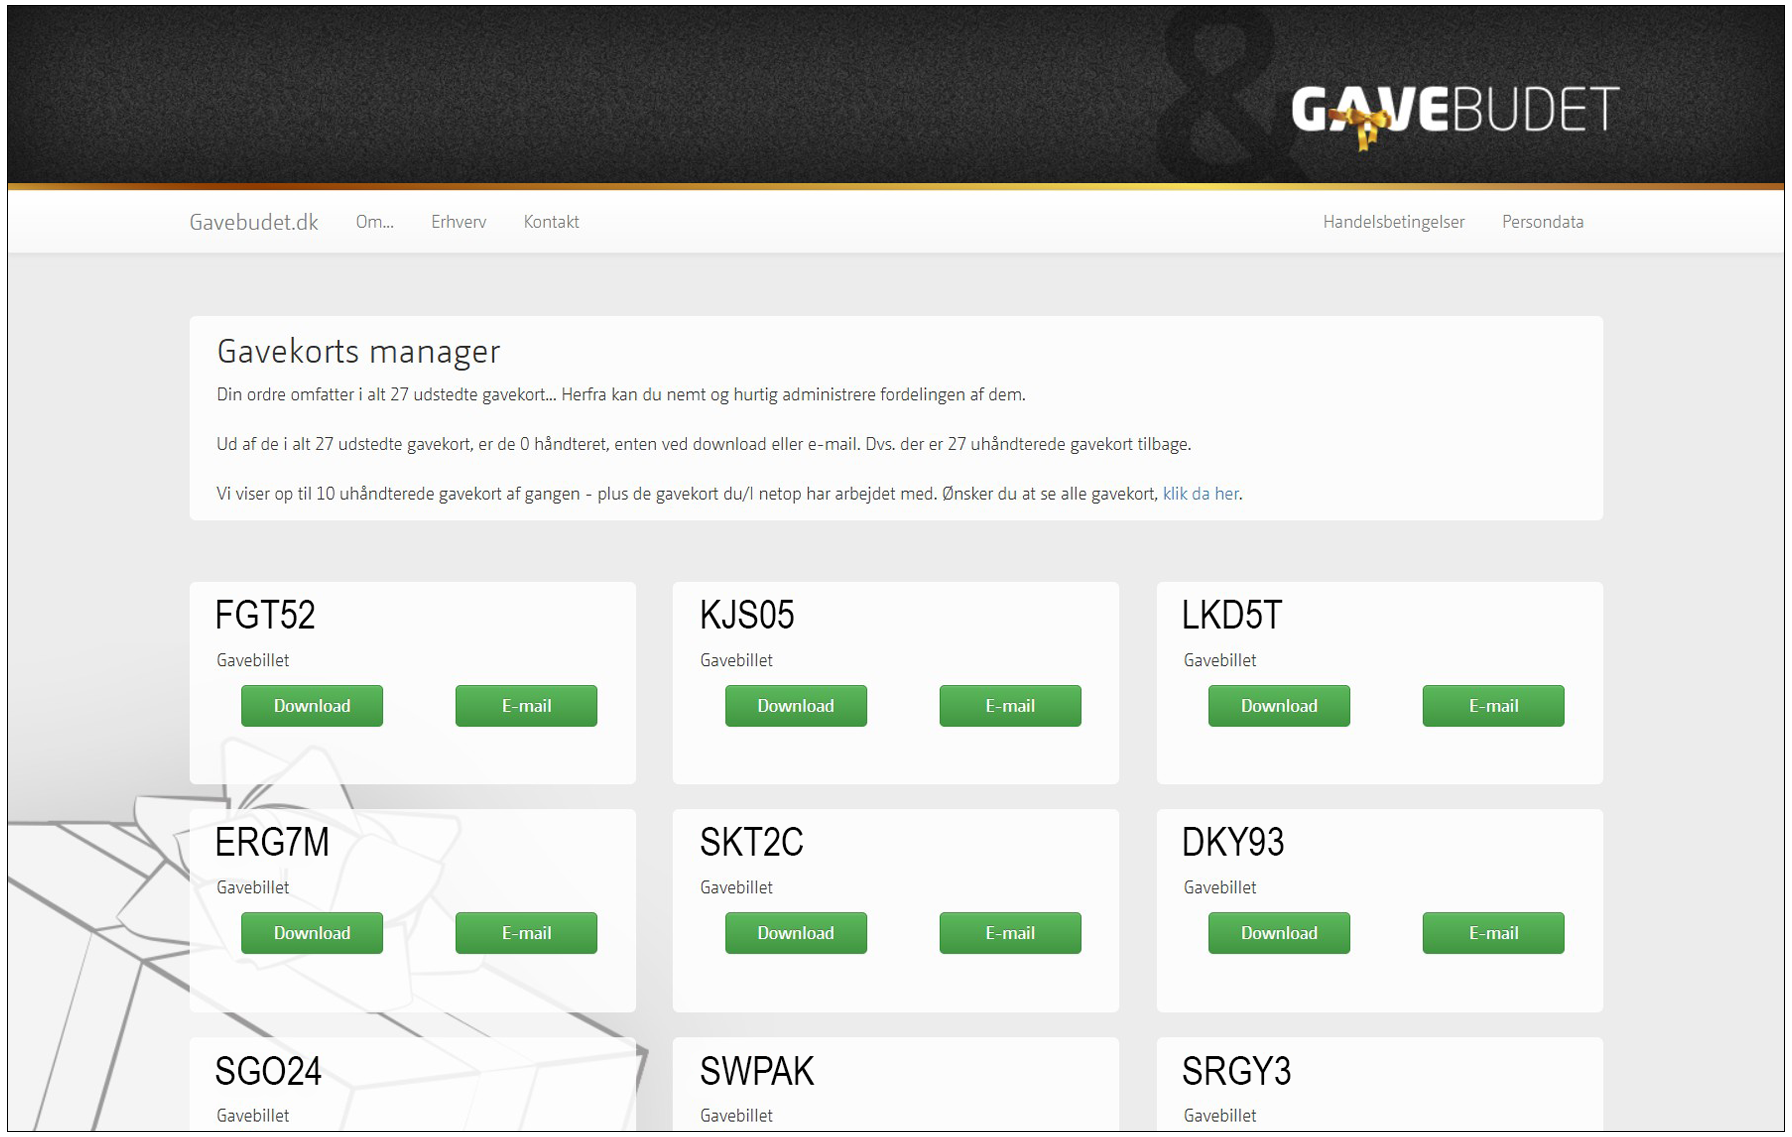Viewport: 1792px width, 1137px height.
Task: Send gift card FGT52 by E-mail
Action: (526, 706)
